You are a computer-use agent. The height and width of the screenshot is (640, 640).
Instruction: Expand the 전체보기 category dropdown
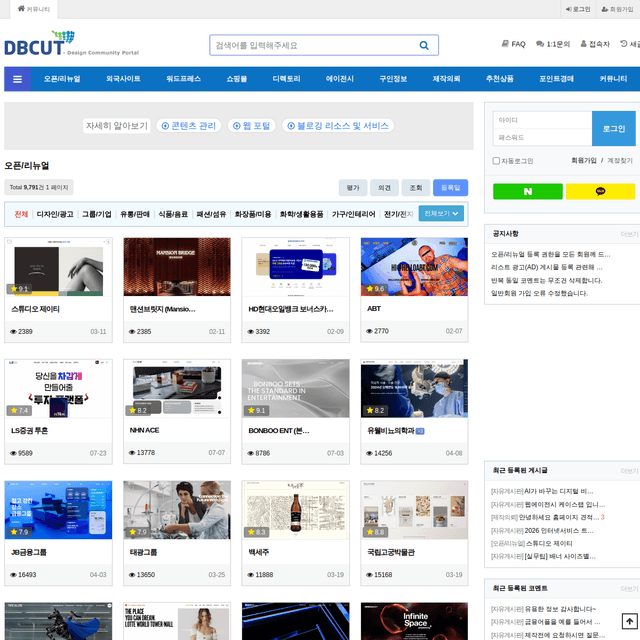441,213
